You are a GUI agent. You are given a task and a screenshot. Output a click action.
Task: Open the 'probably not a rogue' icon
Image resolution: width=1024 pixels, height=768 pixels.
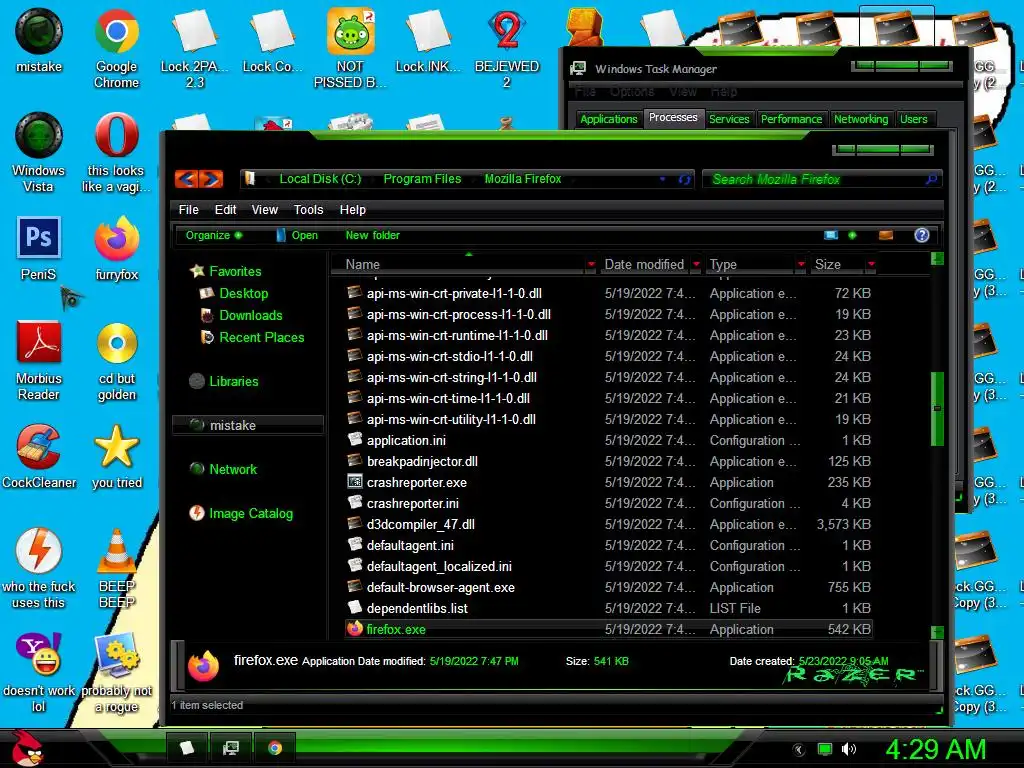(x=116, y=673)
